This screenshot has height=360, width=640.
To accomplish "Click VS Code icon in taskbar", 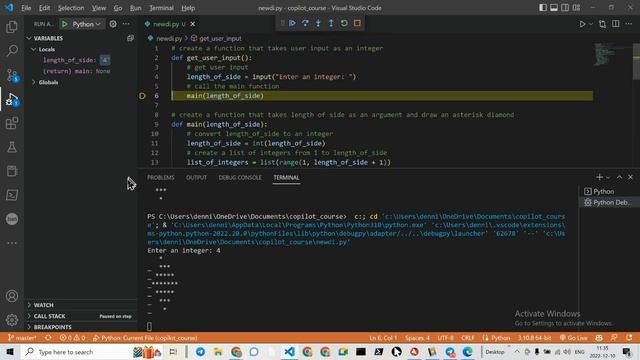I will 289,352.
